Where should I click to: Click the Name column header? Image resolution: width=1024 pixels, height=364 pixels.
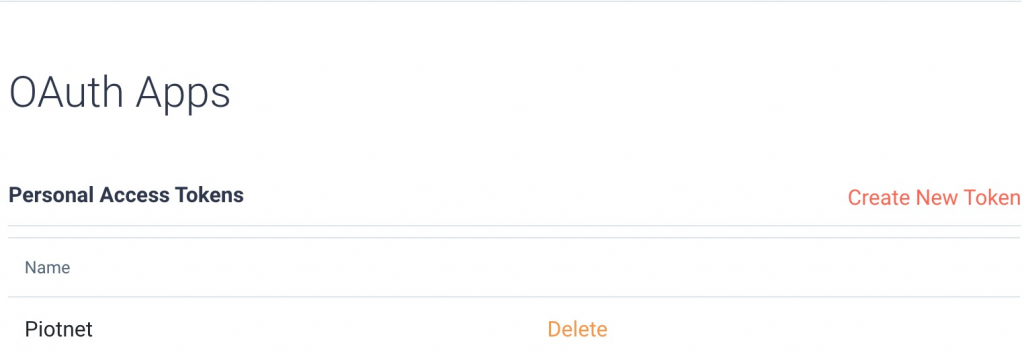coord(48,267)
